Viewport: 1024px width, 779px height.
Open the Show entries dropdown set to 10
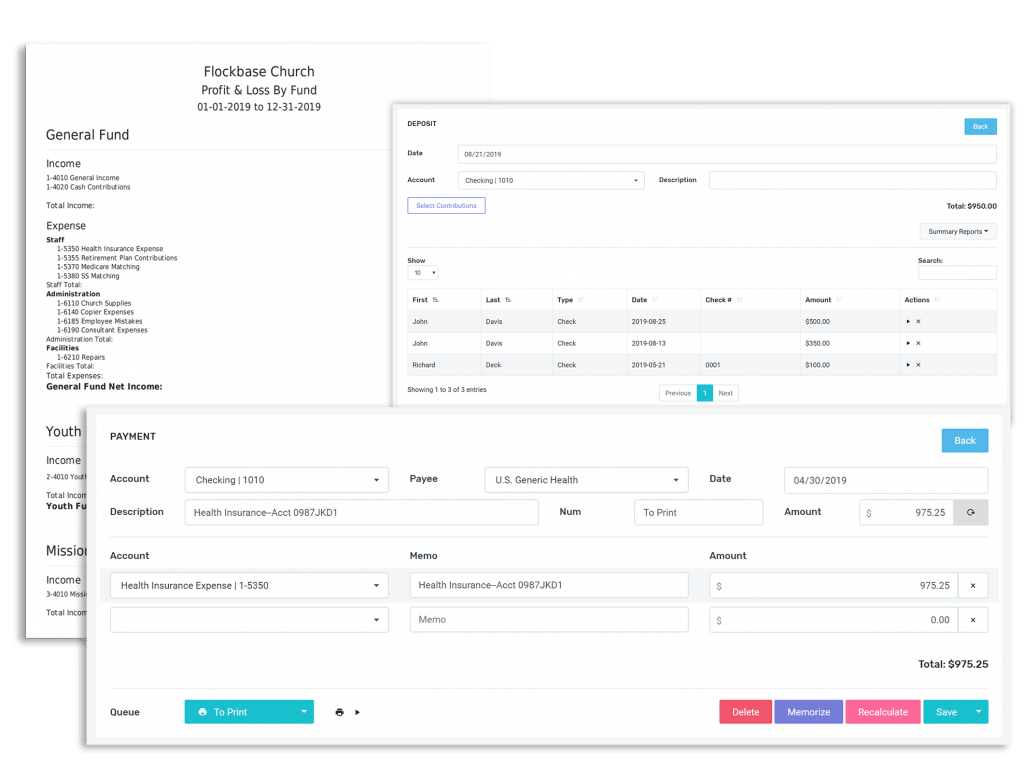[423, 272]
